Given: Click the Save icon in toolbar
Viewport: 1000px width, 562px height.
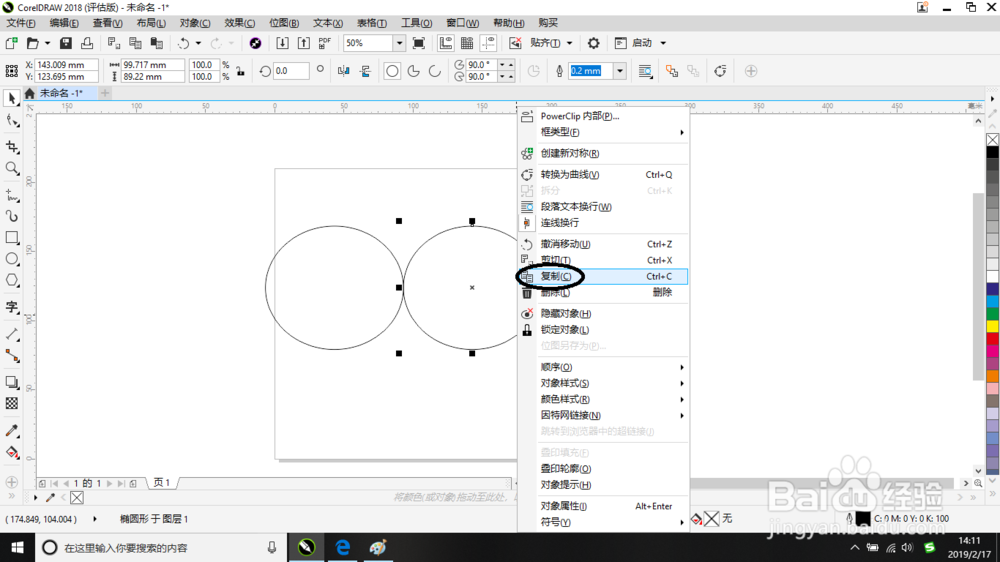Looking at the screenshot, I should pos(66,43).
